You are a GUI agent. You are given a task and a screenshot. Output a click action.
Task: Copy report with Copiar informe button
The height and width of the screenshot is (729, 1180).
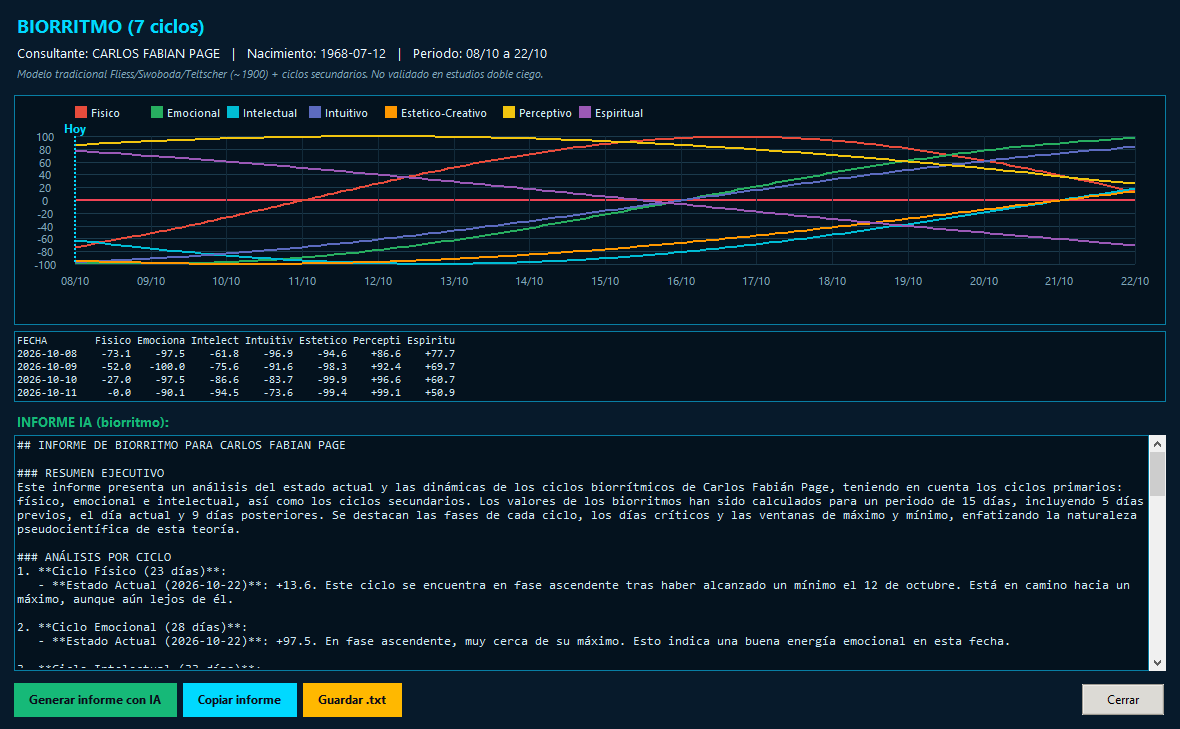point(239,700)
